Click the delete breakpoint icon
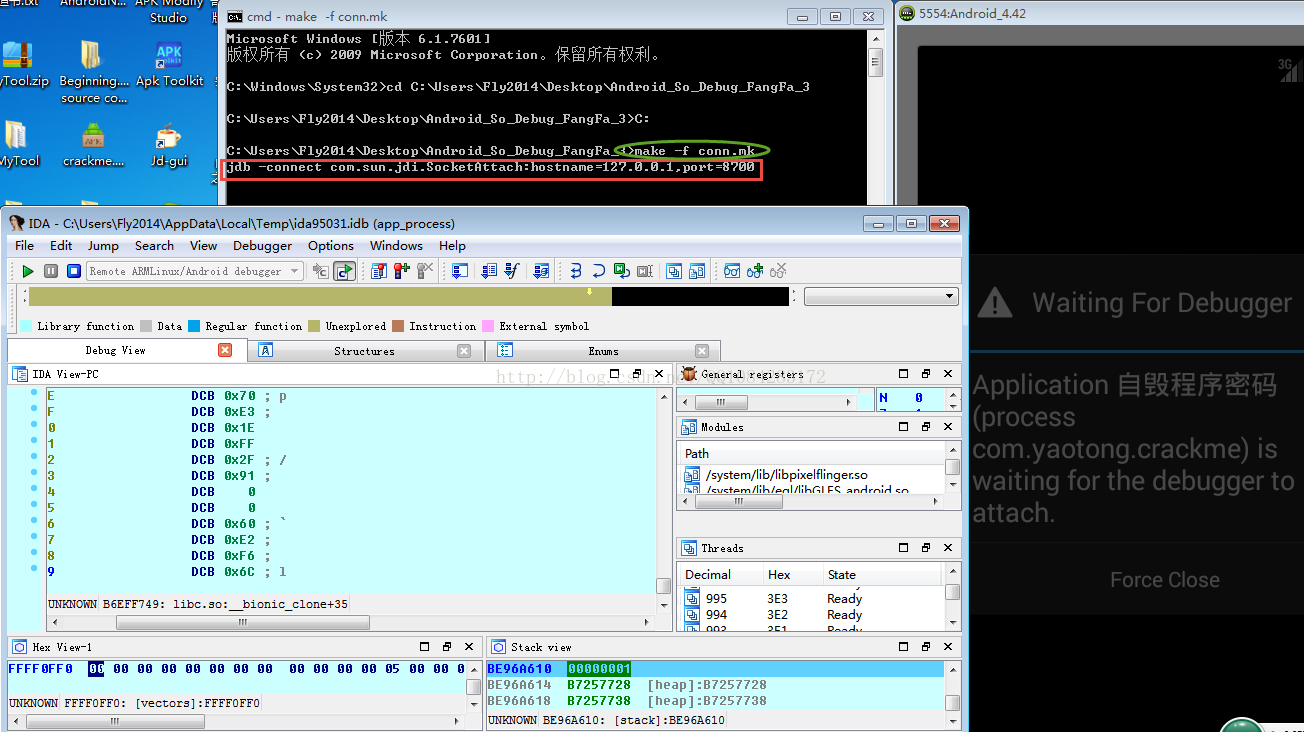1304x732 pixels. (425, 271)
